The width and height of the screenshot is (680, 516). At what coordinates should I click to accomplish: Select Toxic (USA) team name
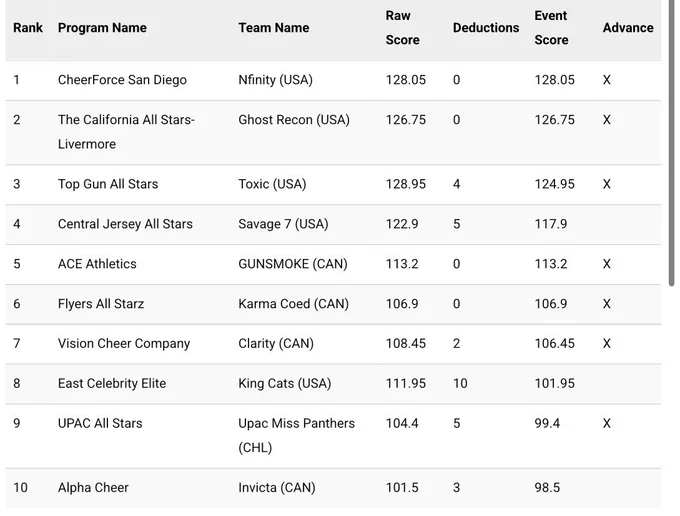tap(272, 184)
